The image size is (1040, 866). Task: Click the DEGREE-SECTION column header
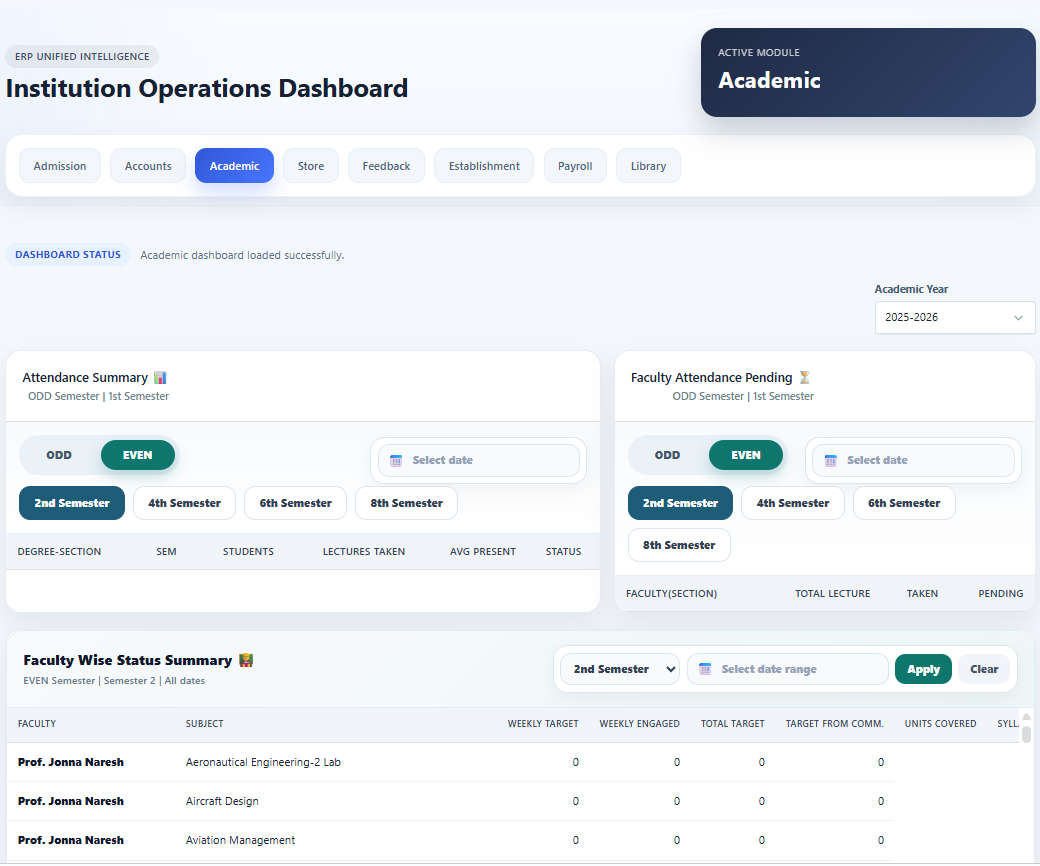click(x=59, y=551)
